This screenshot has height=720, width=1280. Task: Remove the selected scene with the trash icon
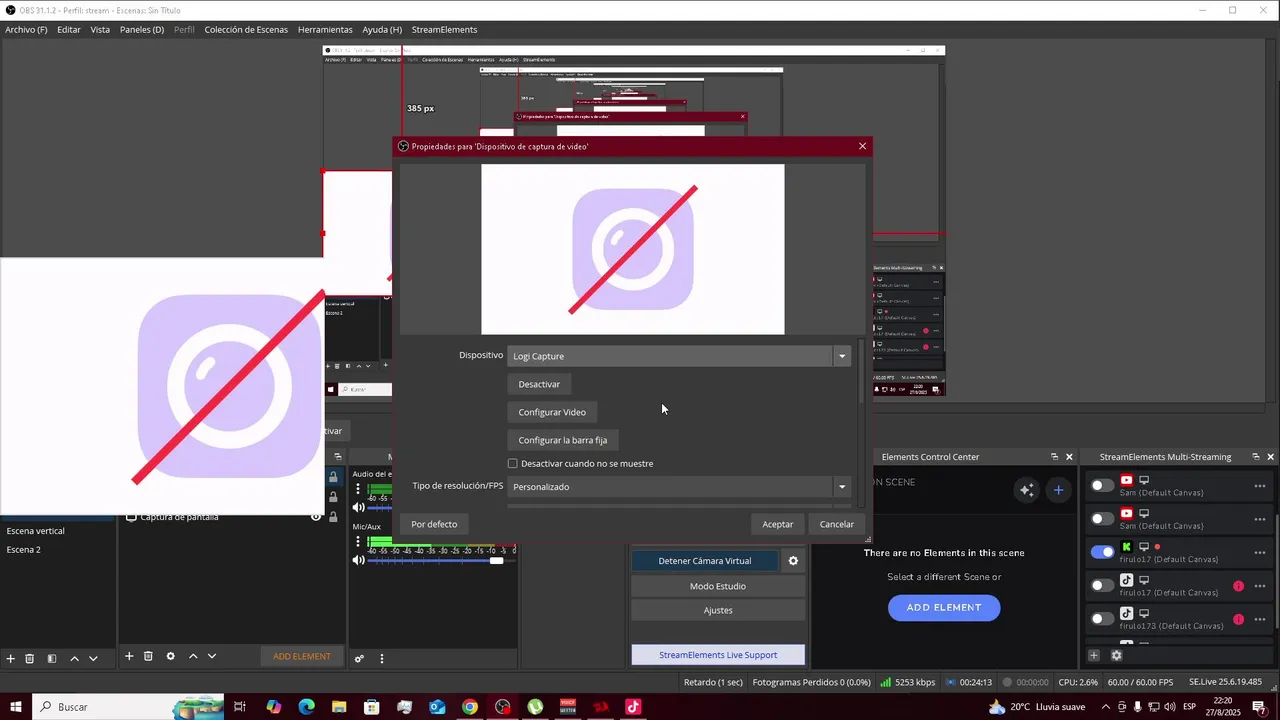point(30,658)
